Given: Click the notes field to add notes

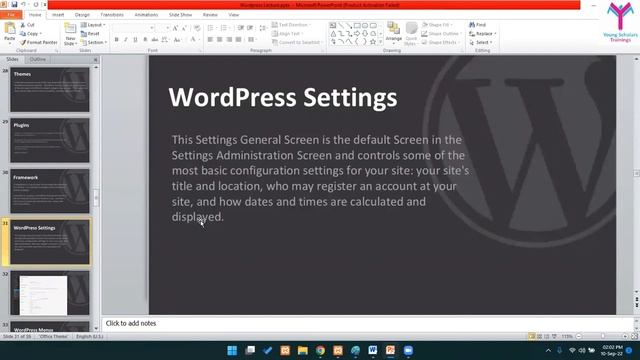Looking at the screenshot, I should point(367,323).
